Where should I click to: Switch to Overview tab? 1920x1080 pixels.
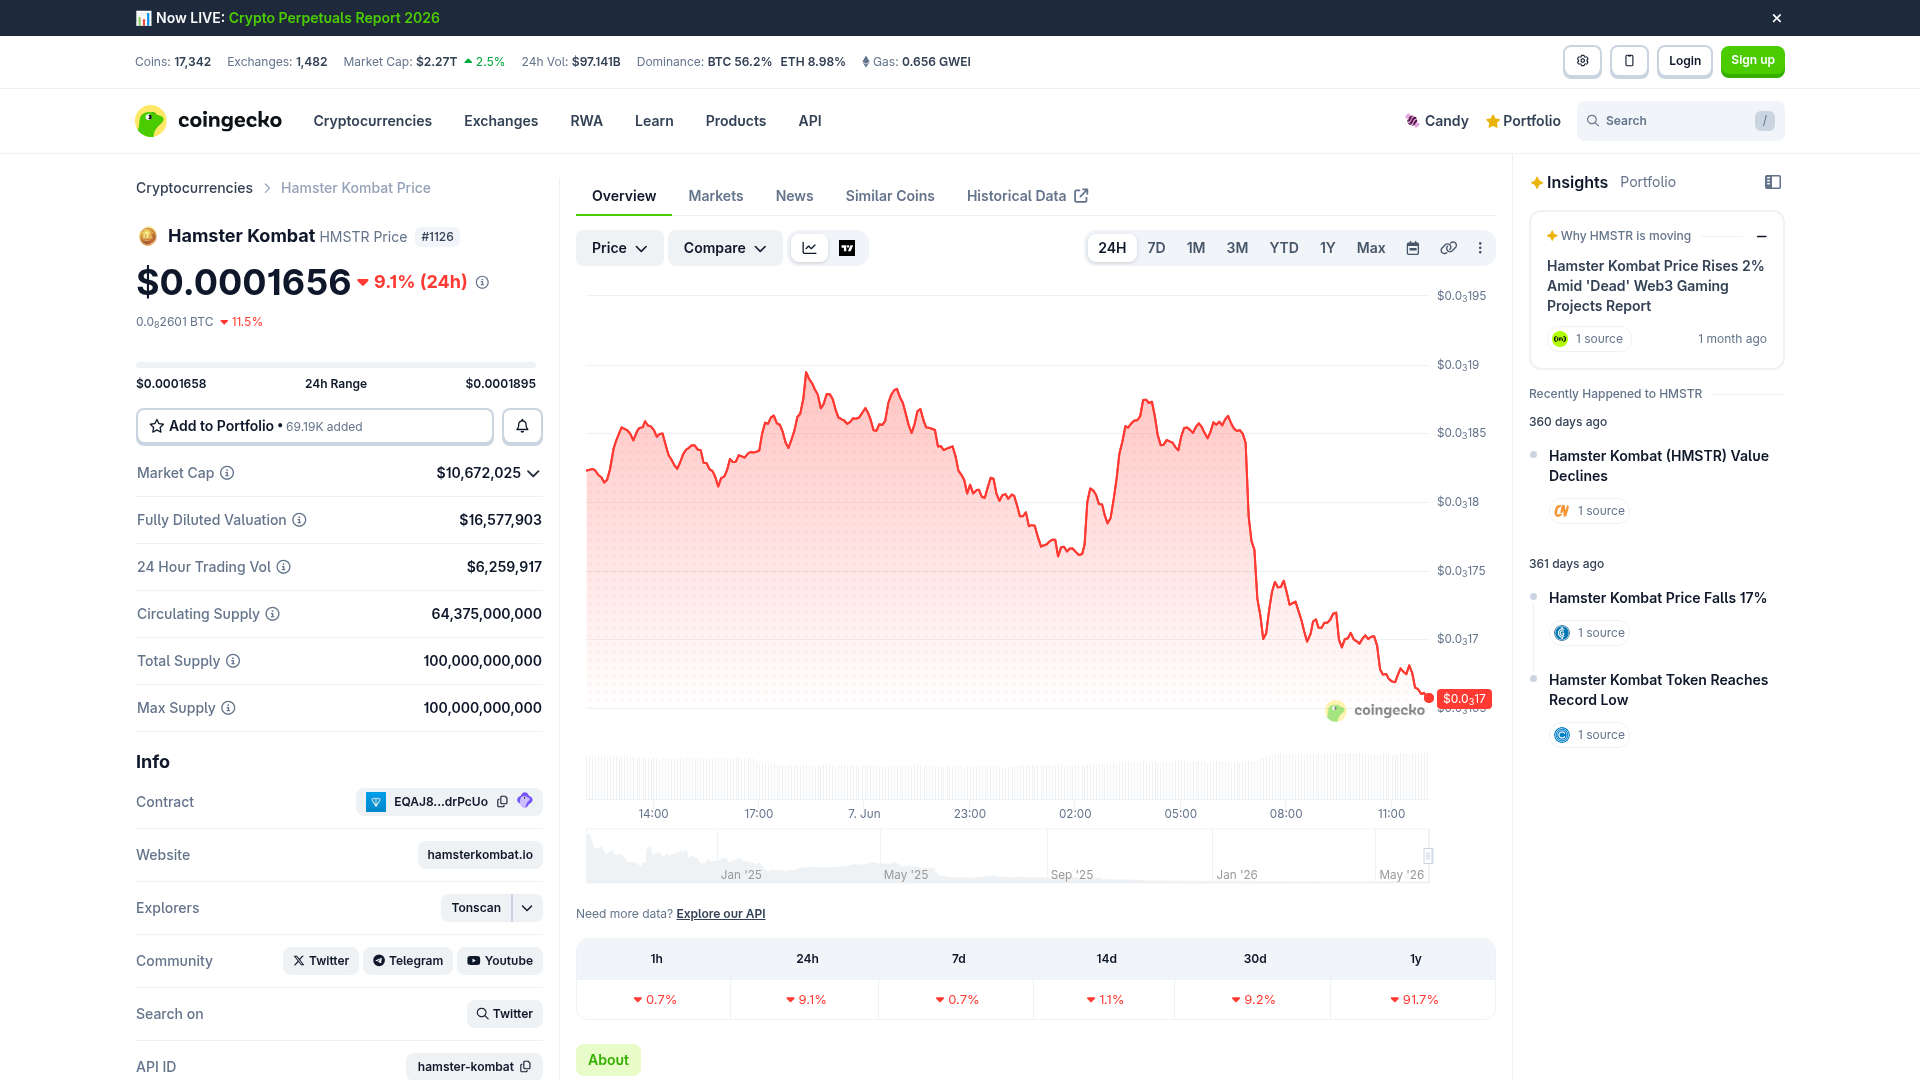[x=624, y=196]
